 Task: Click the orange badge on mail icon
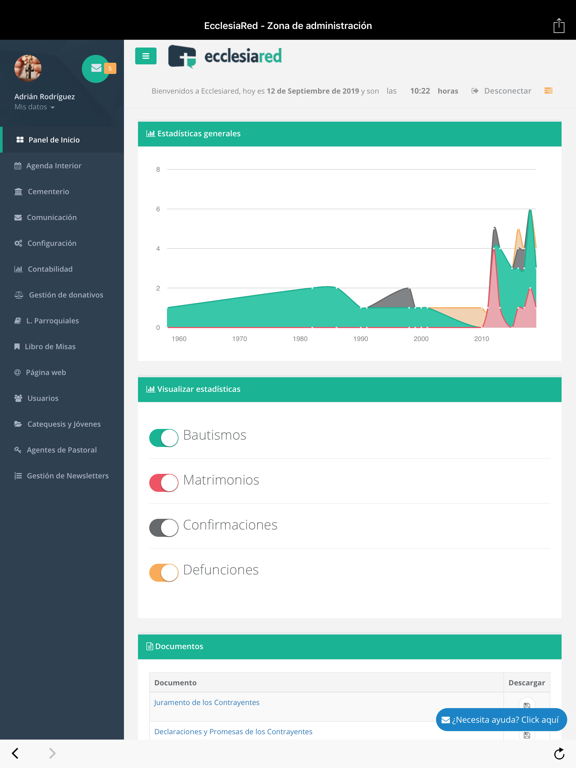[110, 69]
